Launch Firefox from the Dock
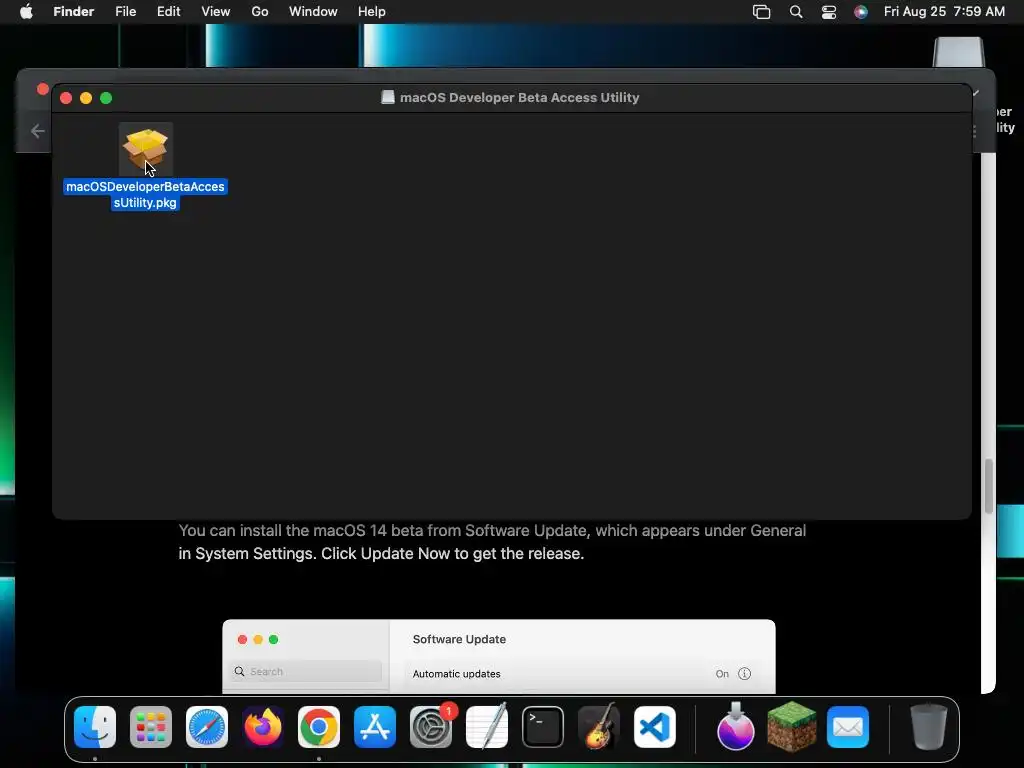Screen dimensions: 1024x768 pyautogui.click(x=263, y=727)
